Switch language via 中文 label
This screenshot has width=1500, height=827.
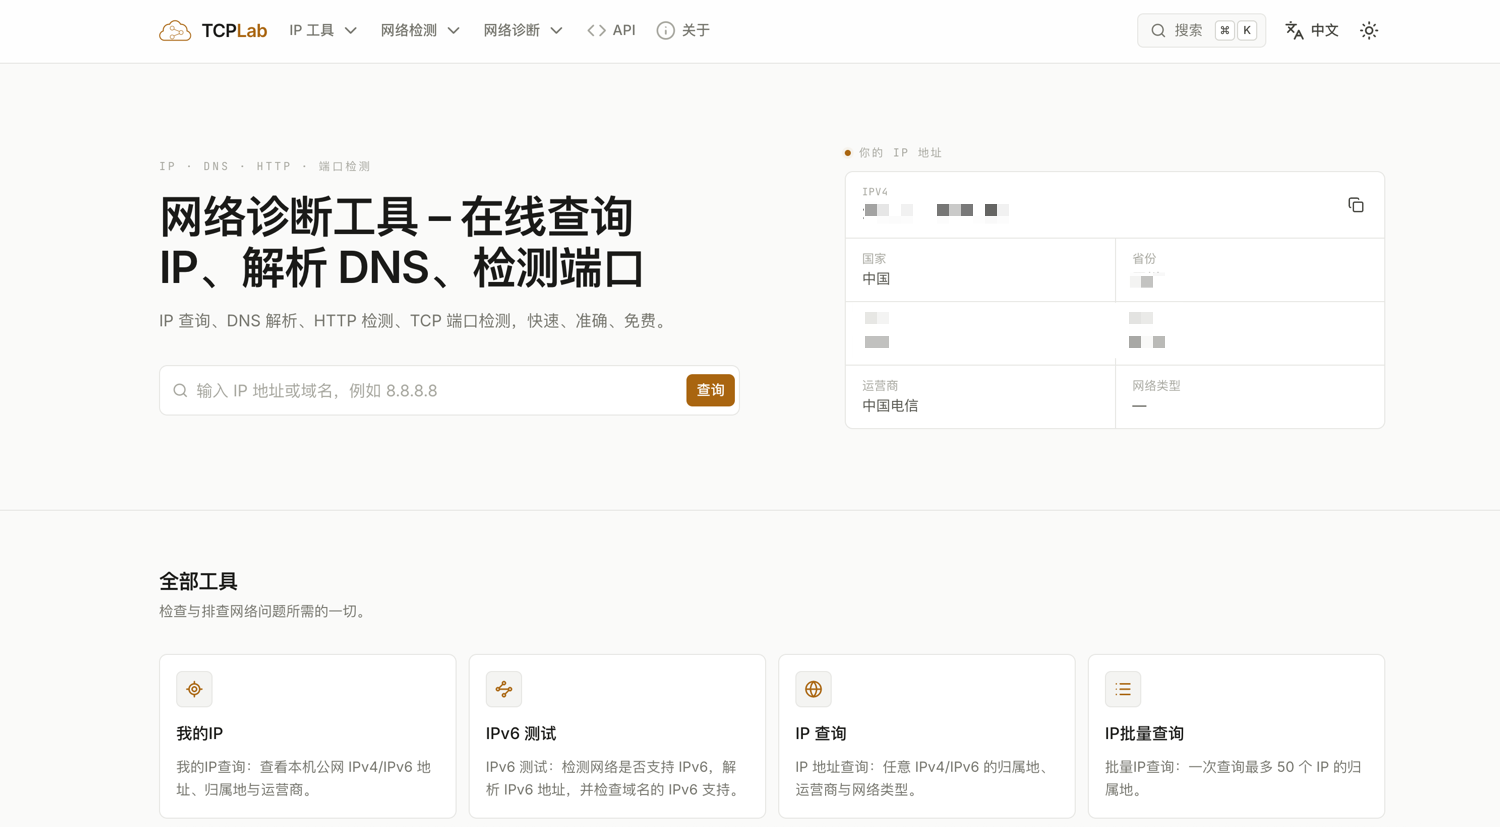click(1325, 31)
